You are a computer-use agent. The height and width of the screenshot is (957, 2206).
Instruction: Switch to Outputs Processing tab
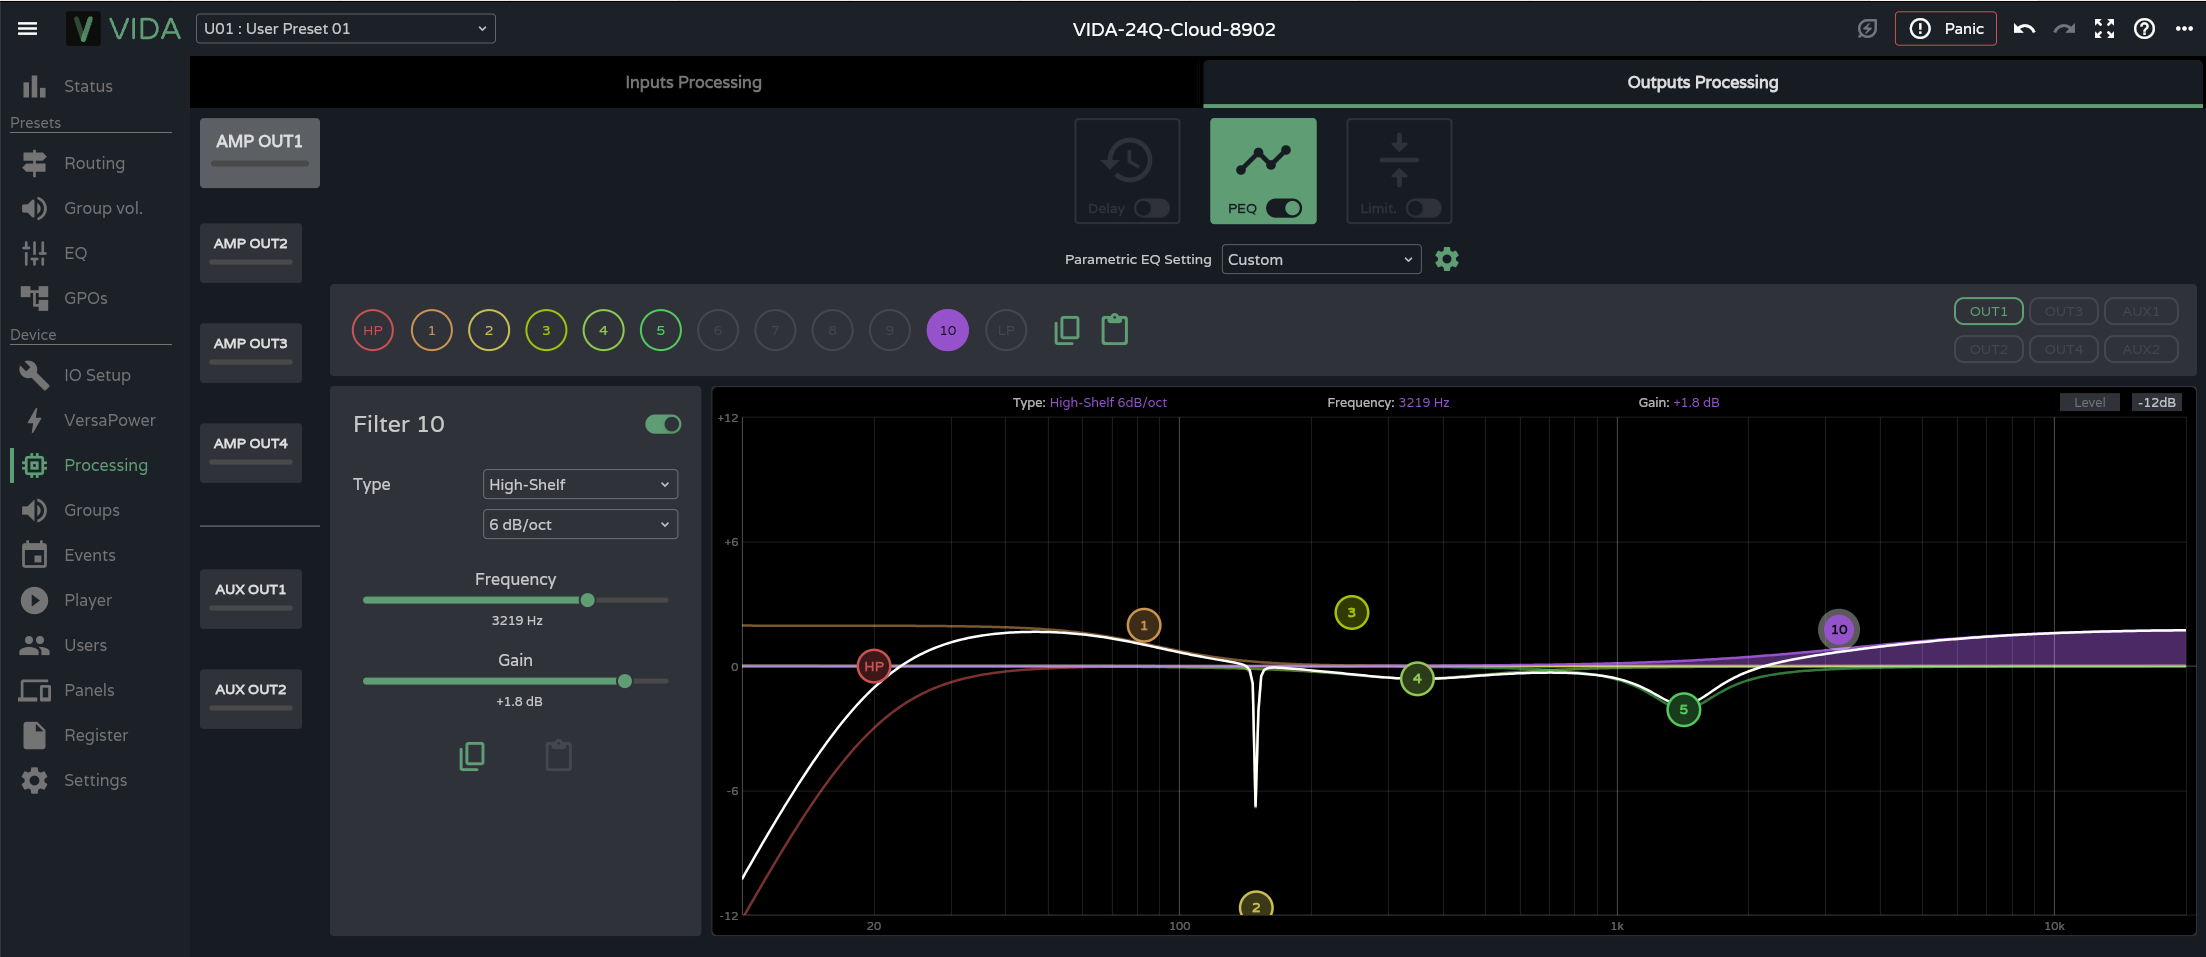1702,82
